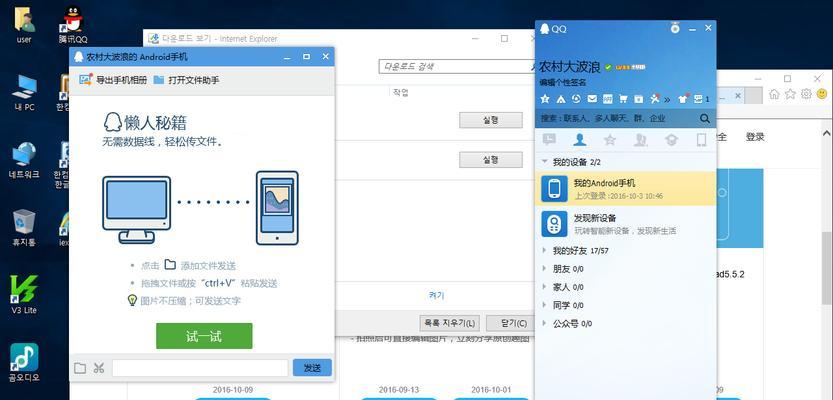
Task: Open the user folder on desktop
Action: (24, 24)
